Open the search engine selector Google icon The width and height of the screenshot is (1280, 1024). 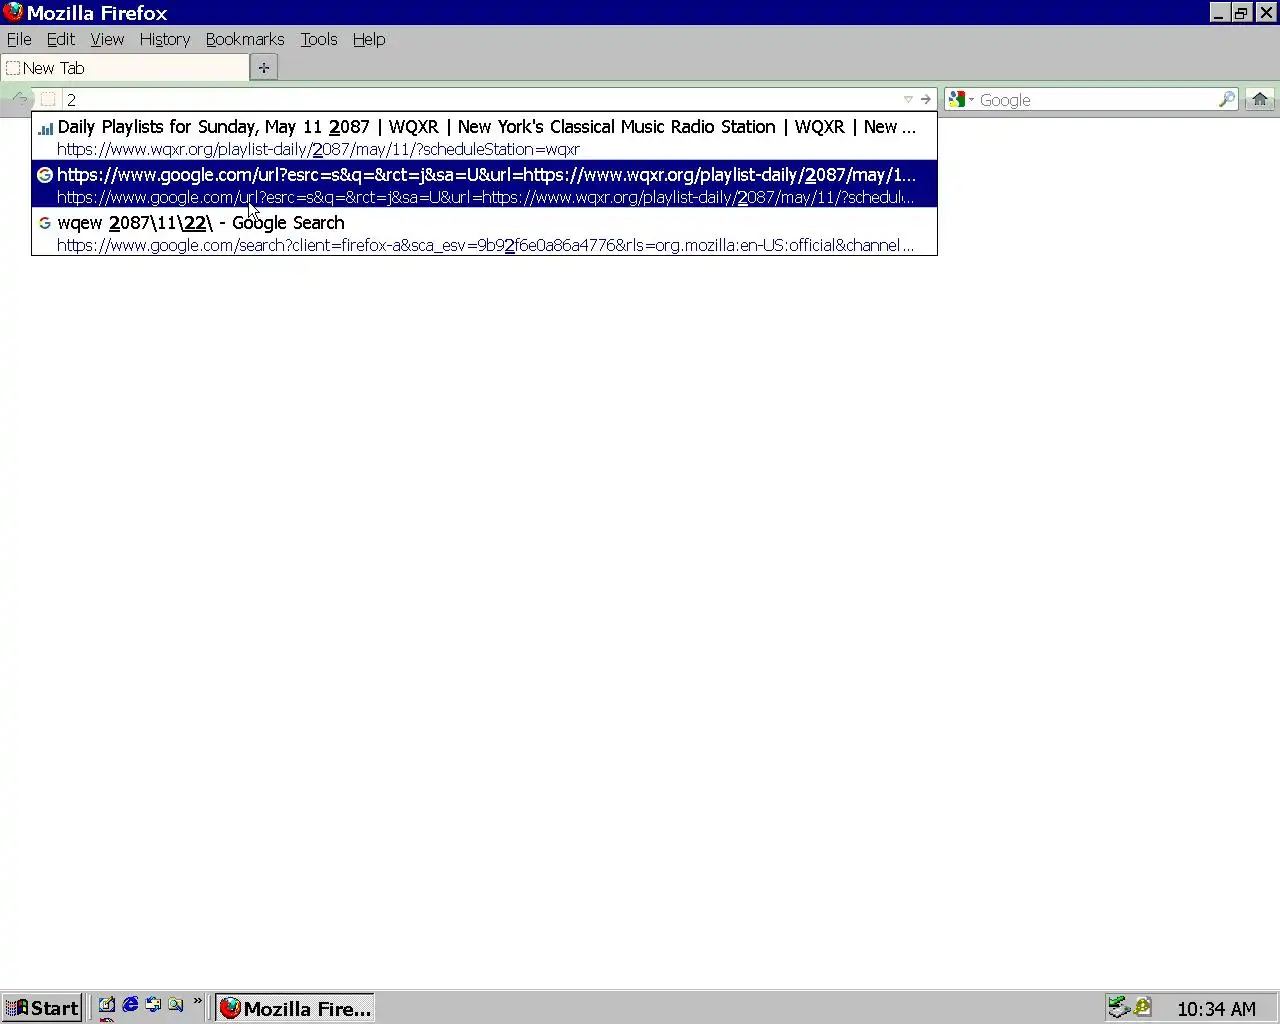[960, 99]
